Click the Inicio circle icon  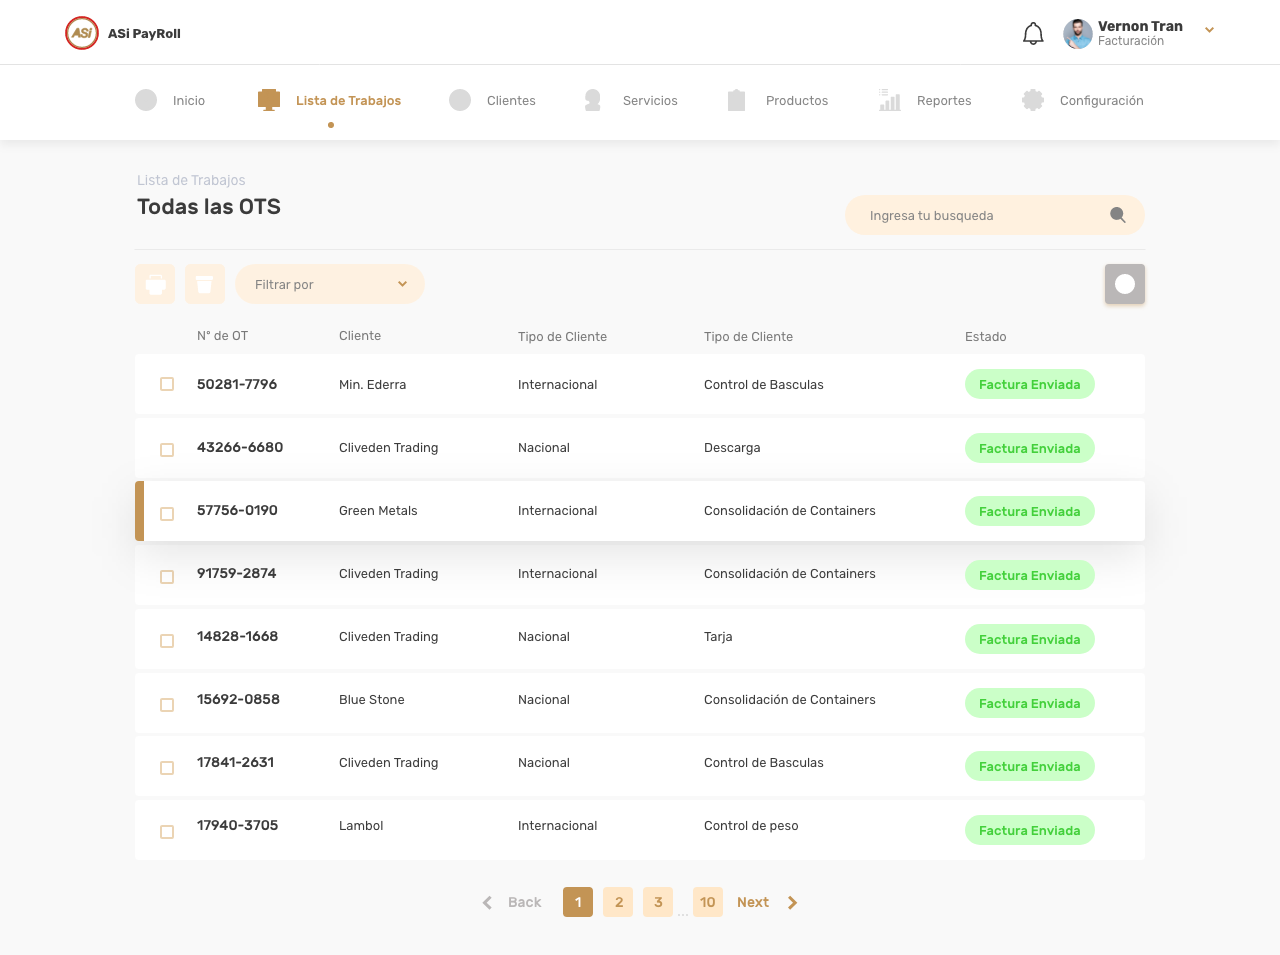(146, 100)
